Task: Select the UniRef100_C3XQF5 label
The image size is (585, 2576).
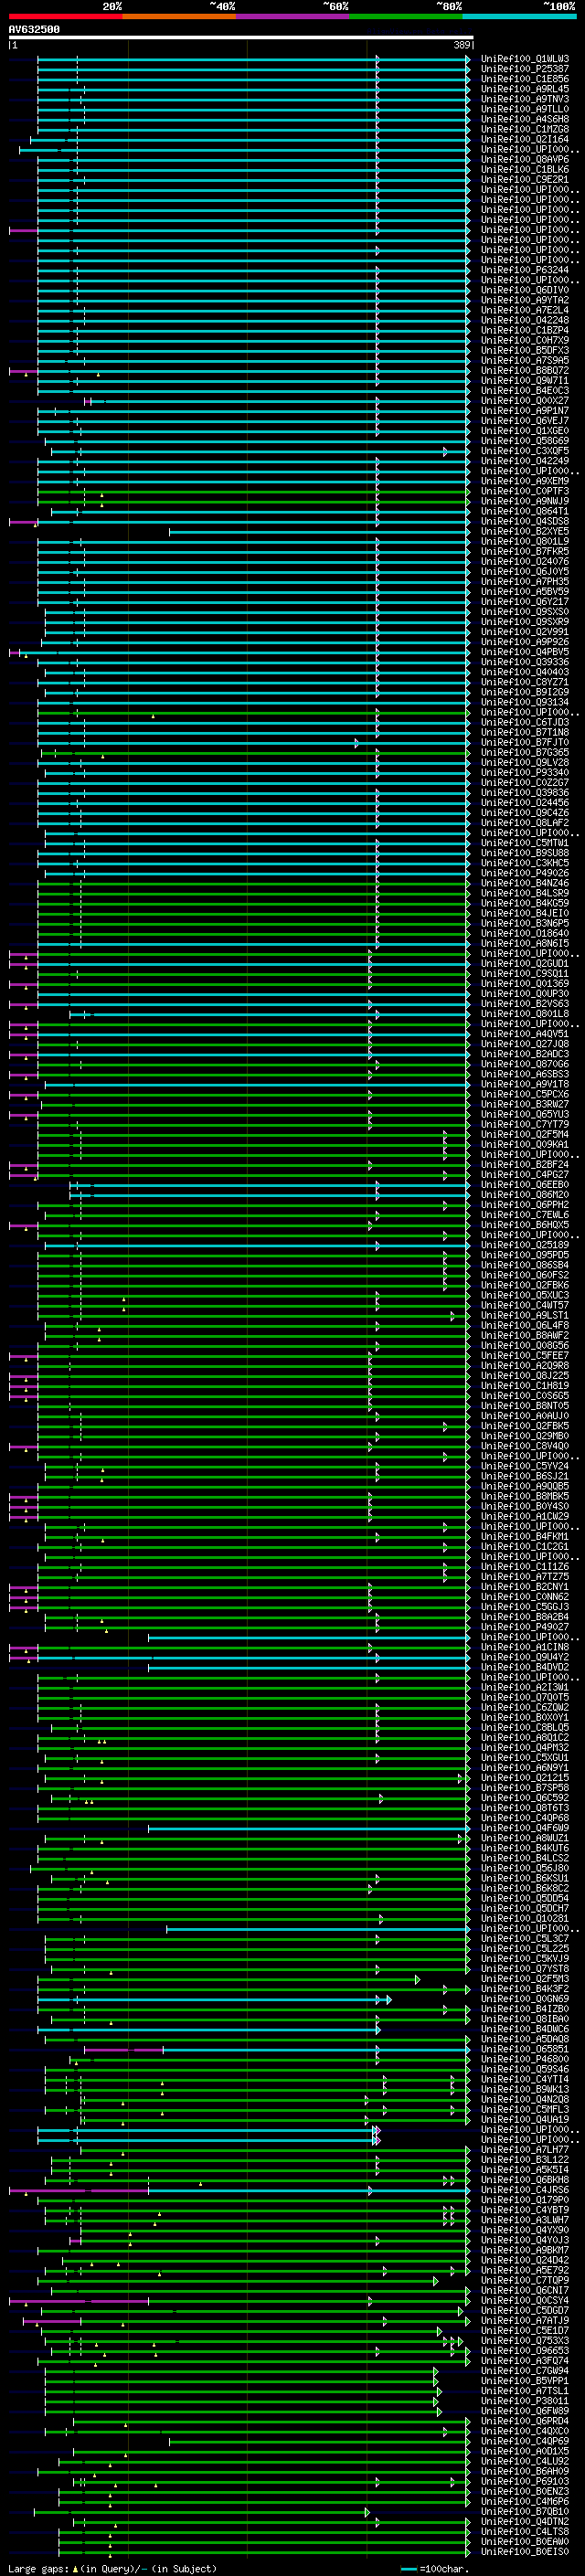Action: pyautogui.click(x=525, y=451)
